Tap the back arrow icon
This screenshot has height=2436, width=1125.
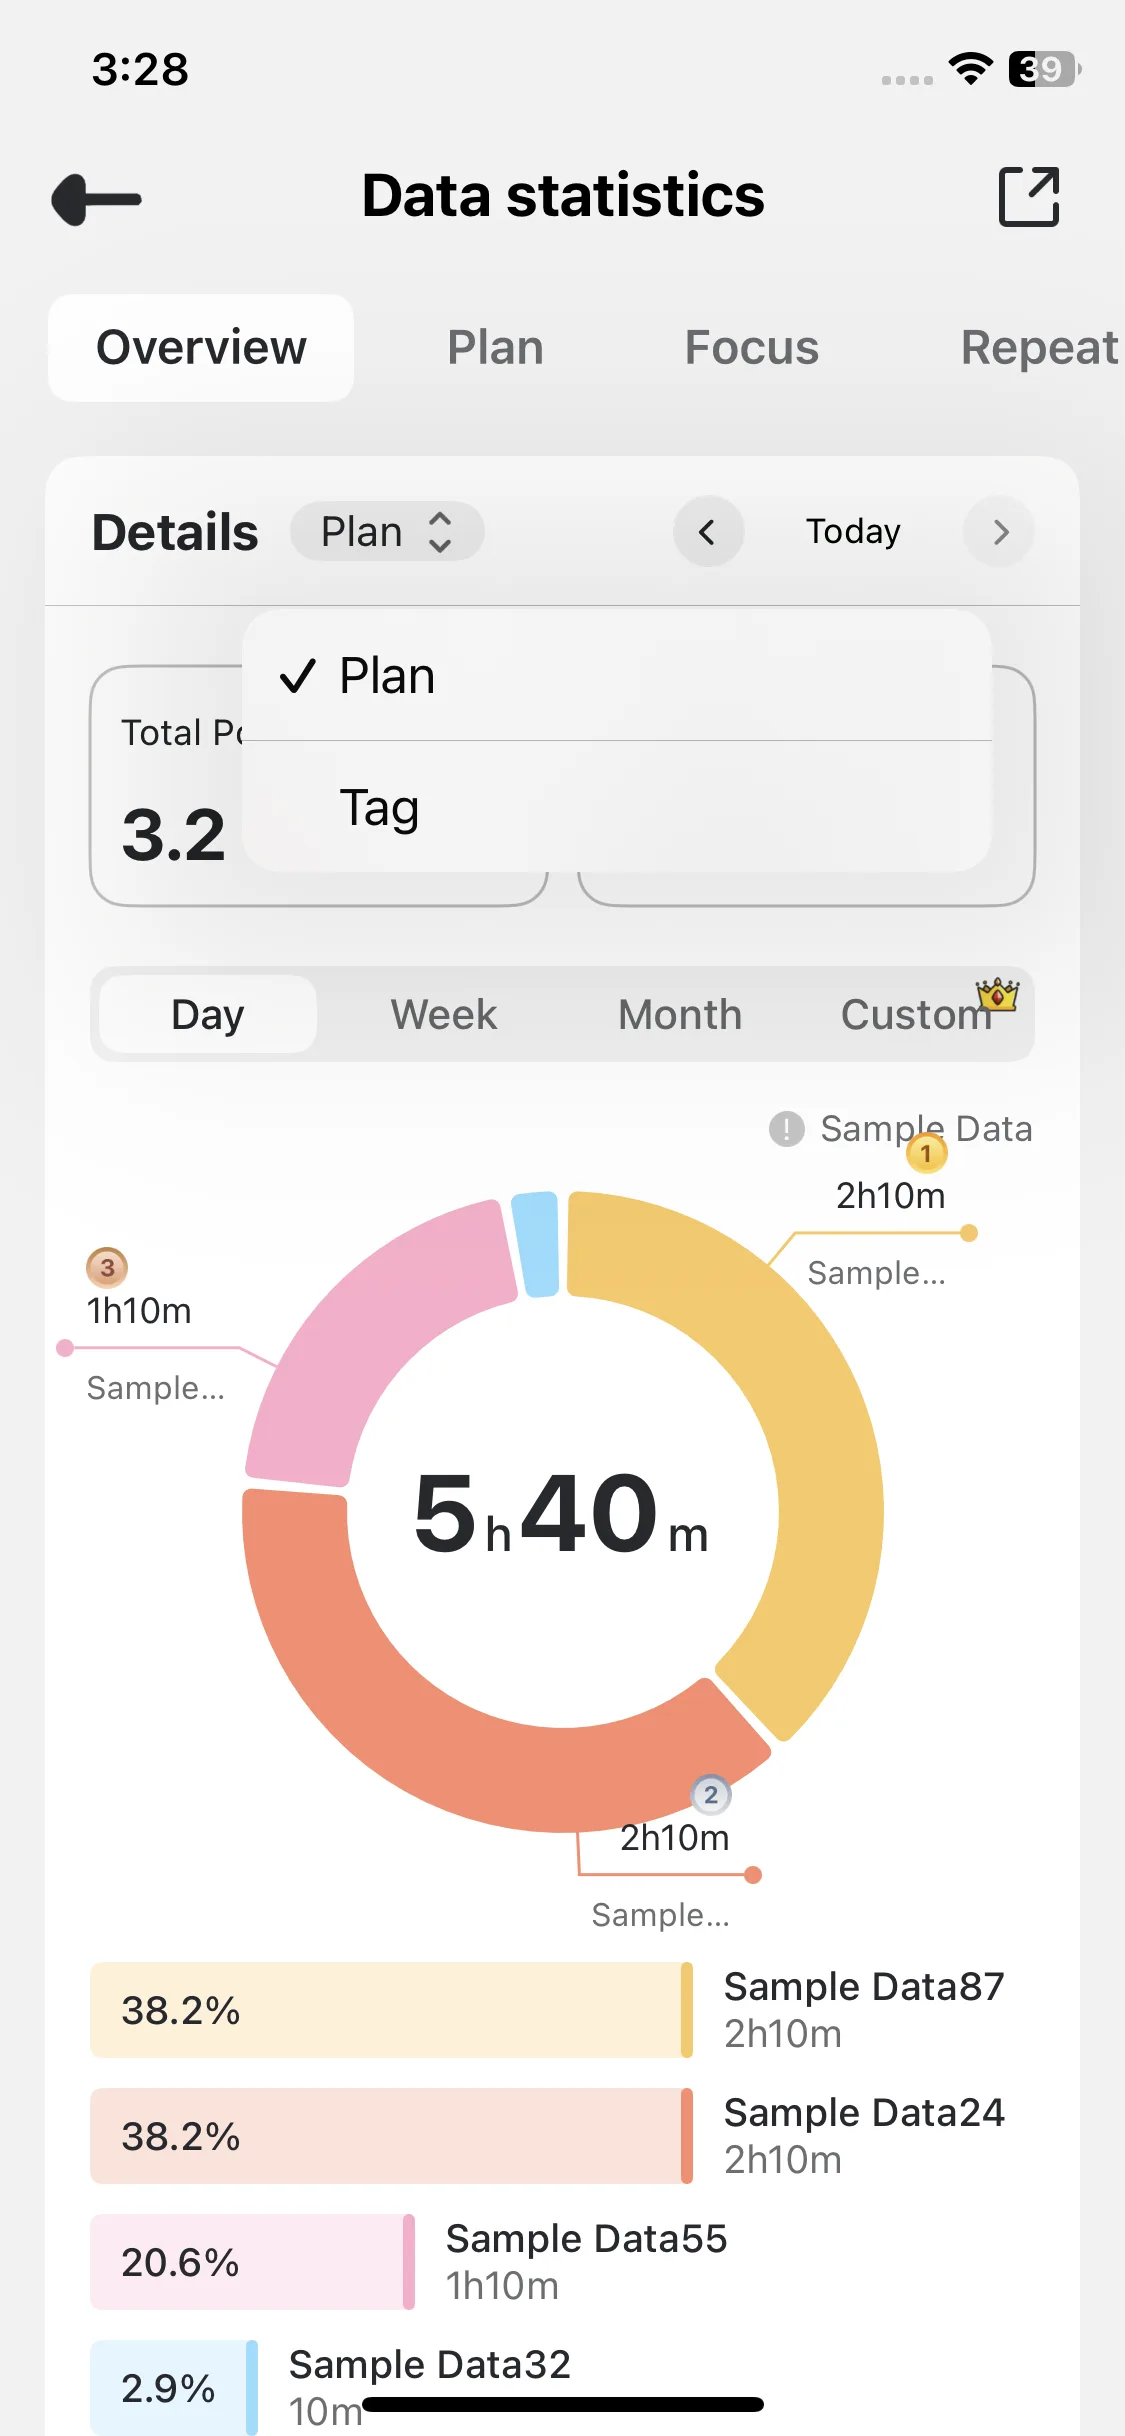[97, 199]
